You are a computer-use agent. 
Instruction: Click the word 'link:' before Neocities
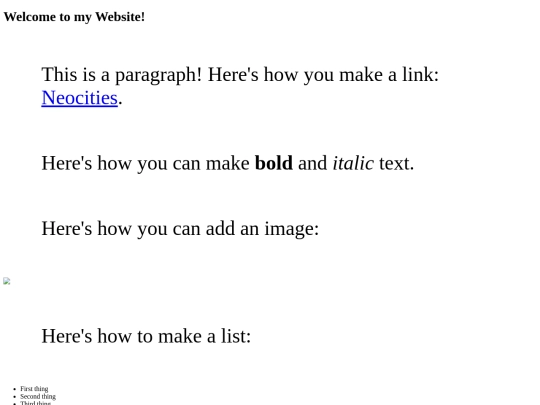420,75
